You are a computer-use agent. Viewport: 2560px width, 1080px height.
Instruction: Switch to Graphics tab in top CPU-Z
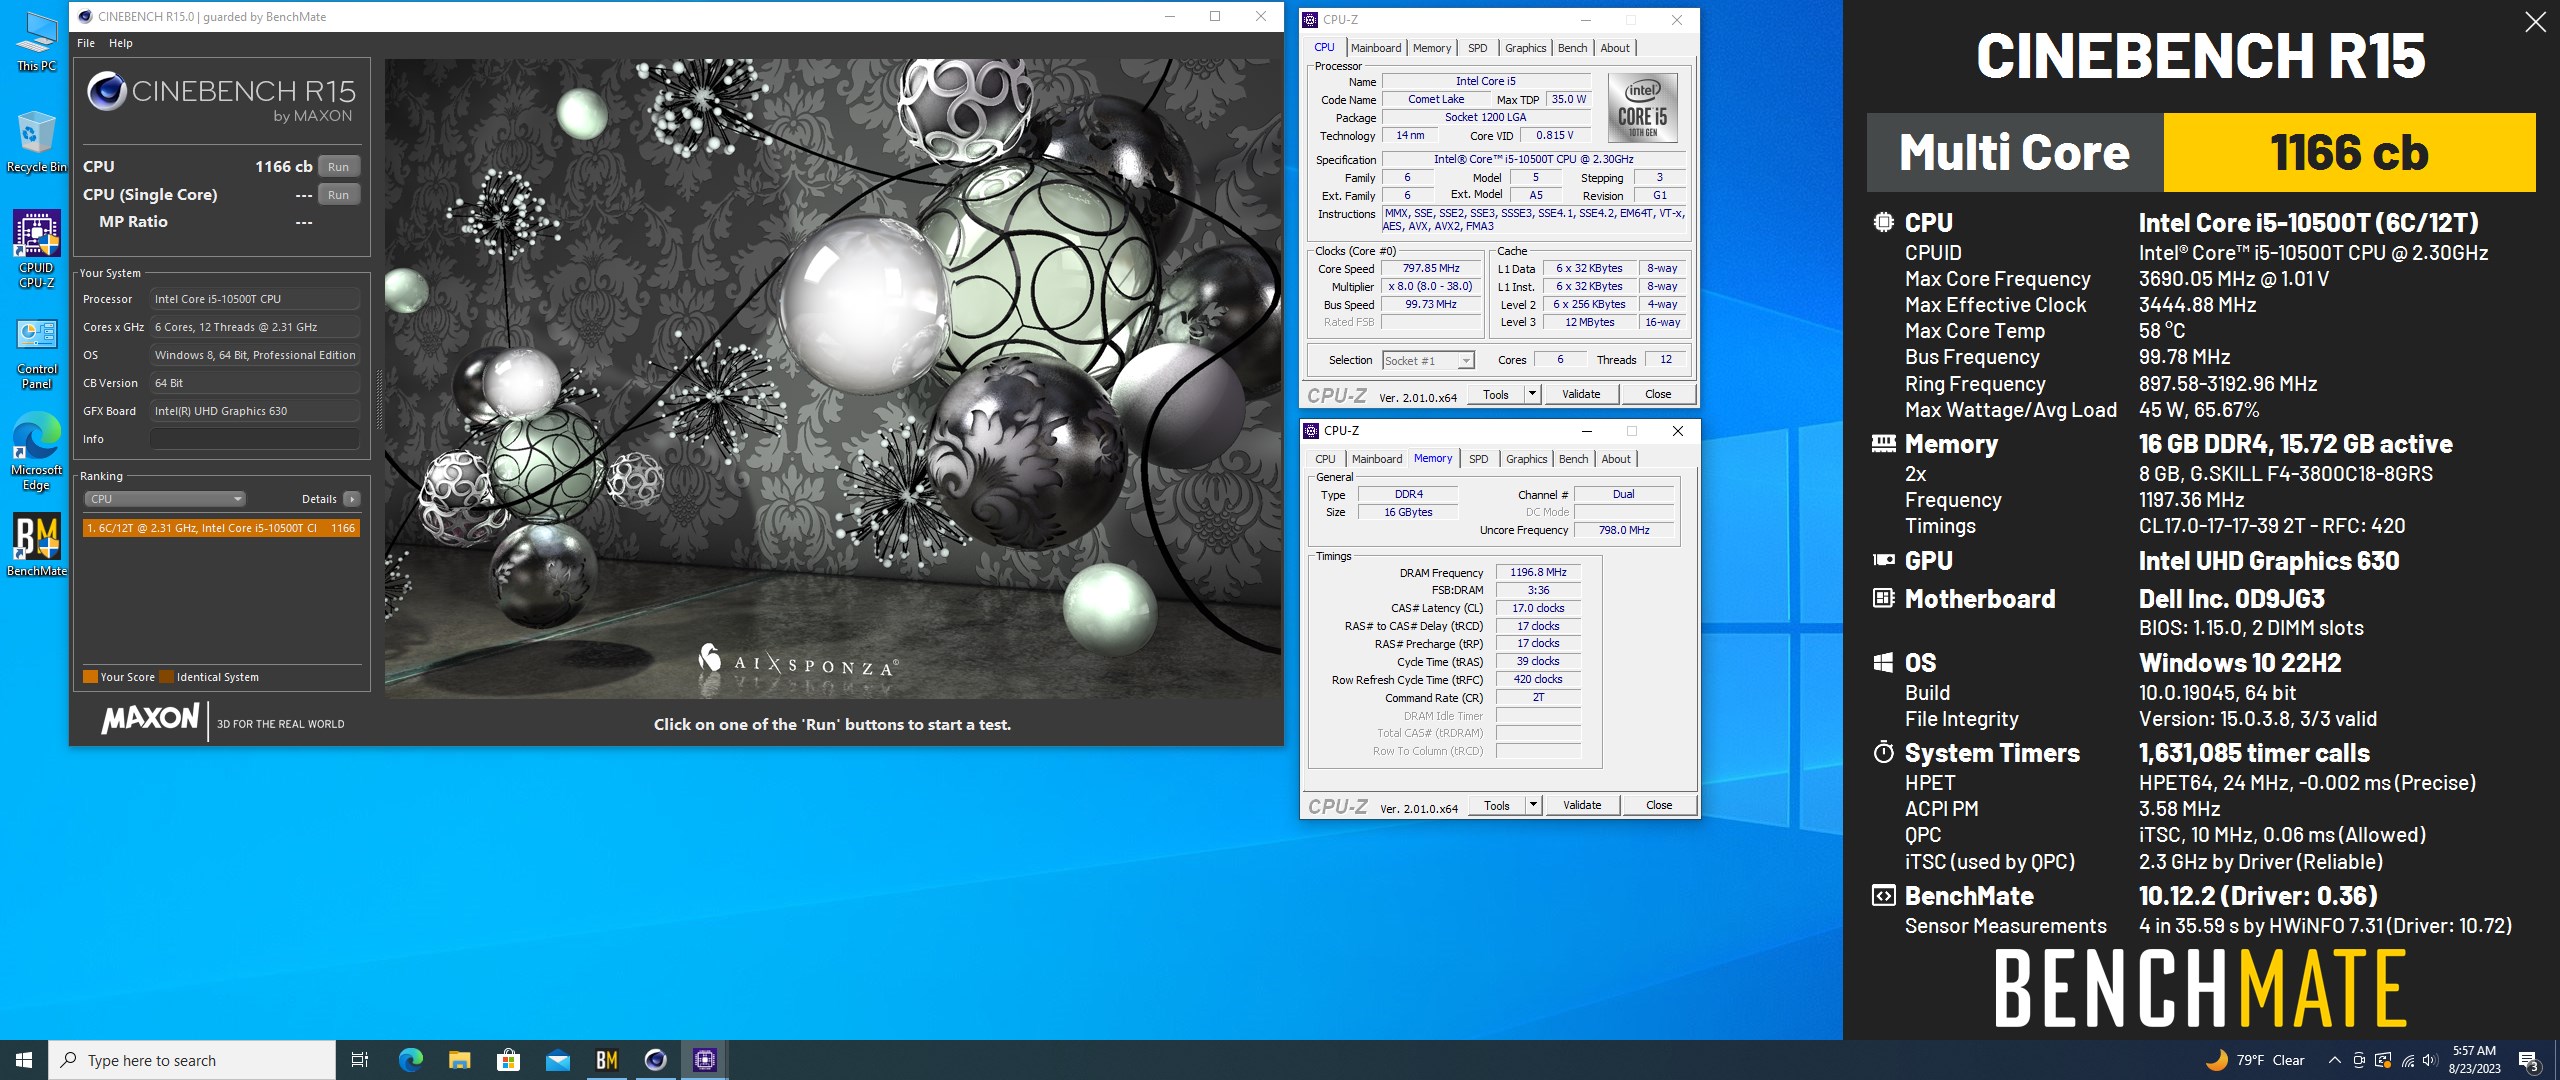coord(1525,48)
